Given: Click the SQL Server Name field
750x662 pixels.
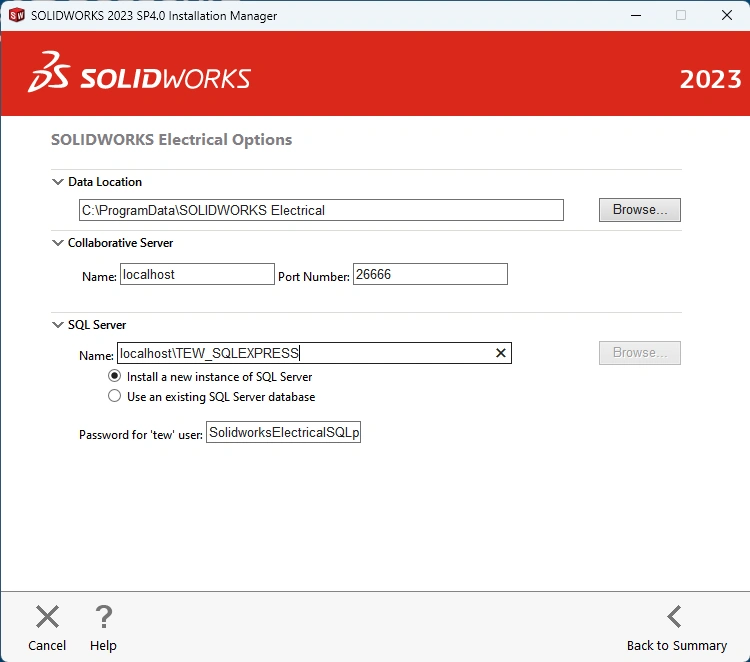Looking at the screenshot, I should [x=314, y=353].
